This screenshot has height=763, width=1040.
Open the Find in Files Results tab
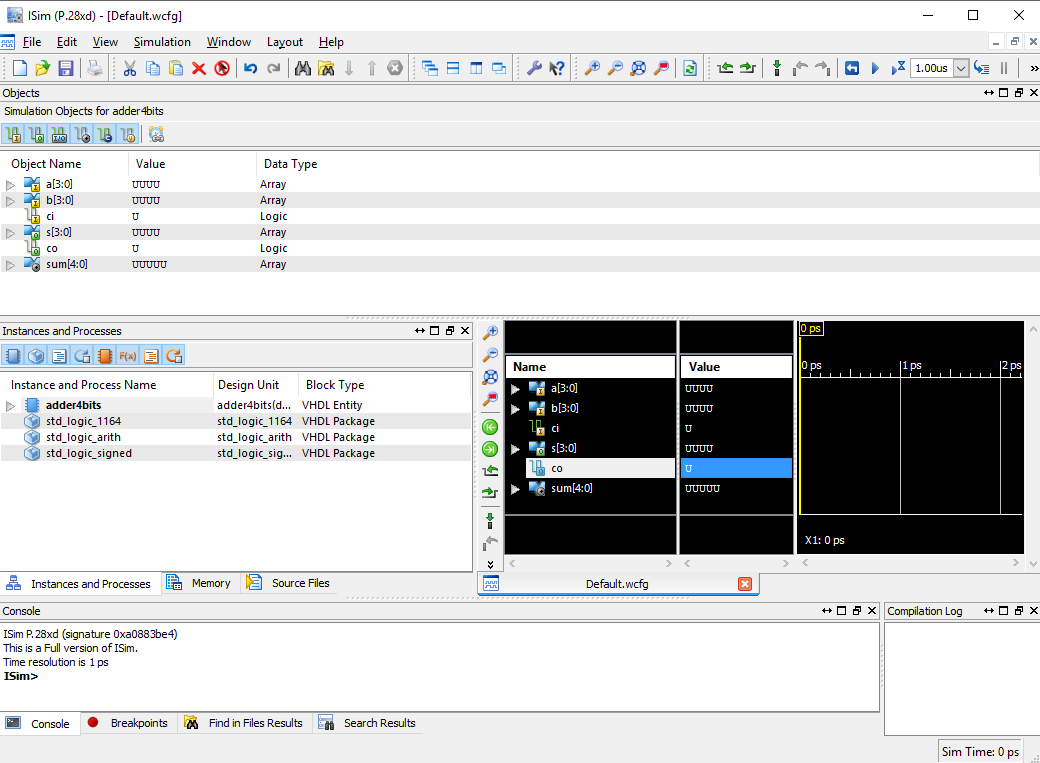tap(243, 723)
